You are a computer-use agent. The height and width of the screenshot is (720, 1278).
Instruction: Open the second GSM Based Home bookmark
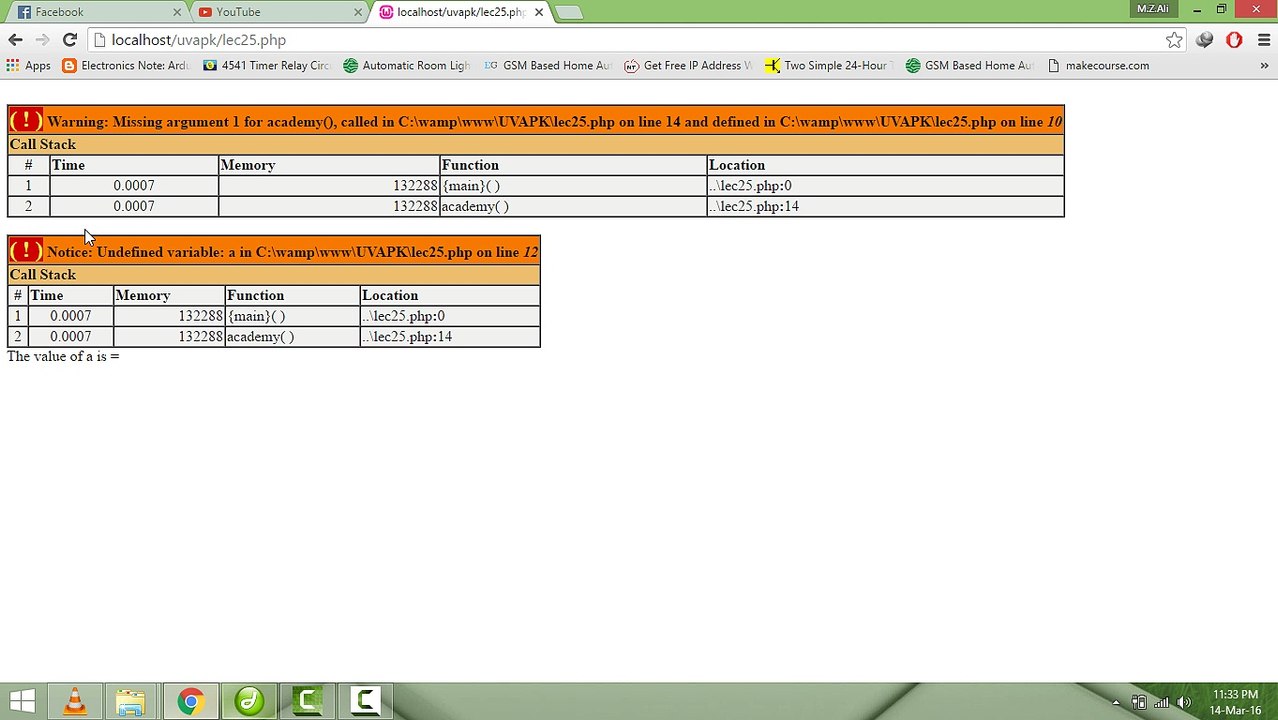tap(969, 66)
